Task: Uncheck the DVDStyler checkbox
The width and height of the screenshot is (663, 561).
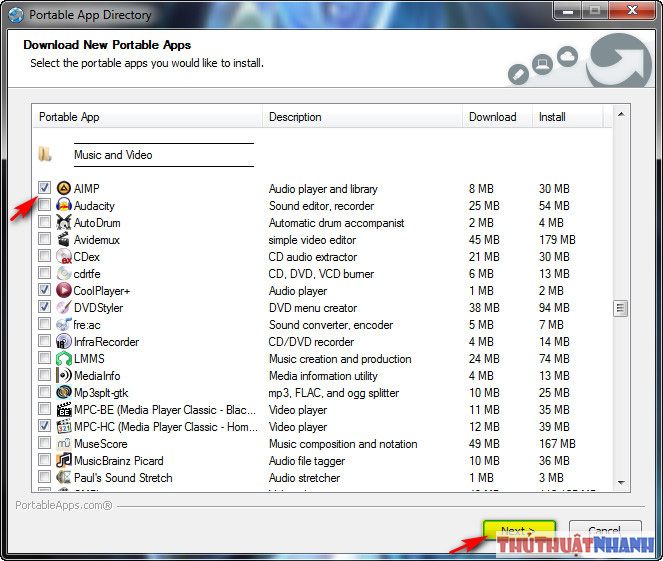Action: tap(44, 306)
